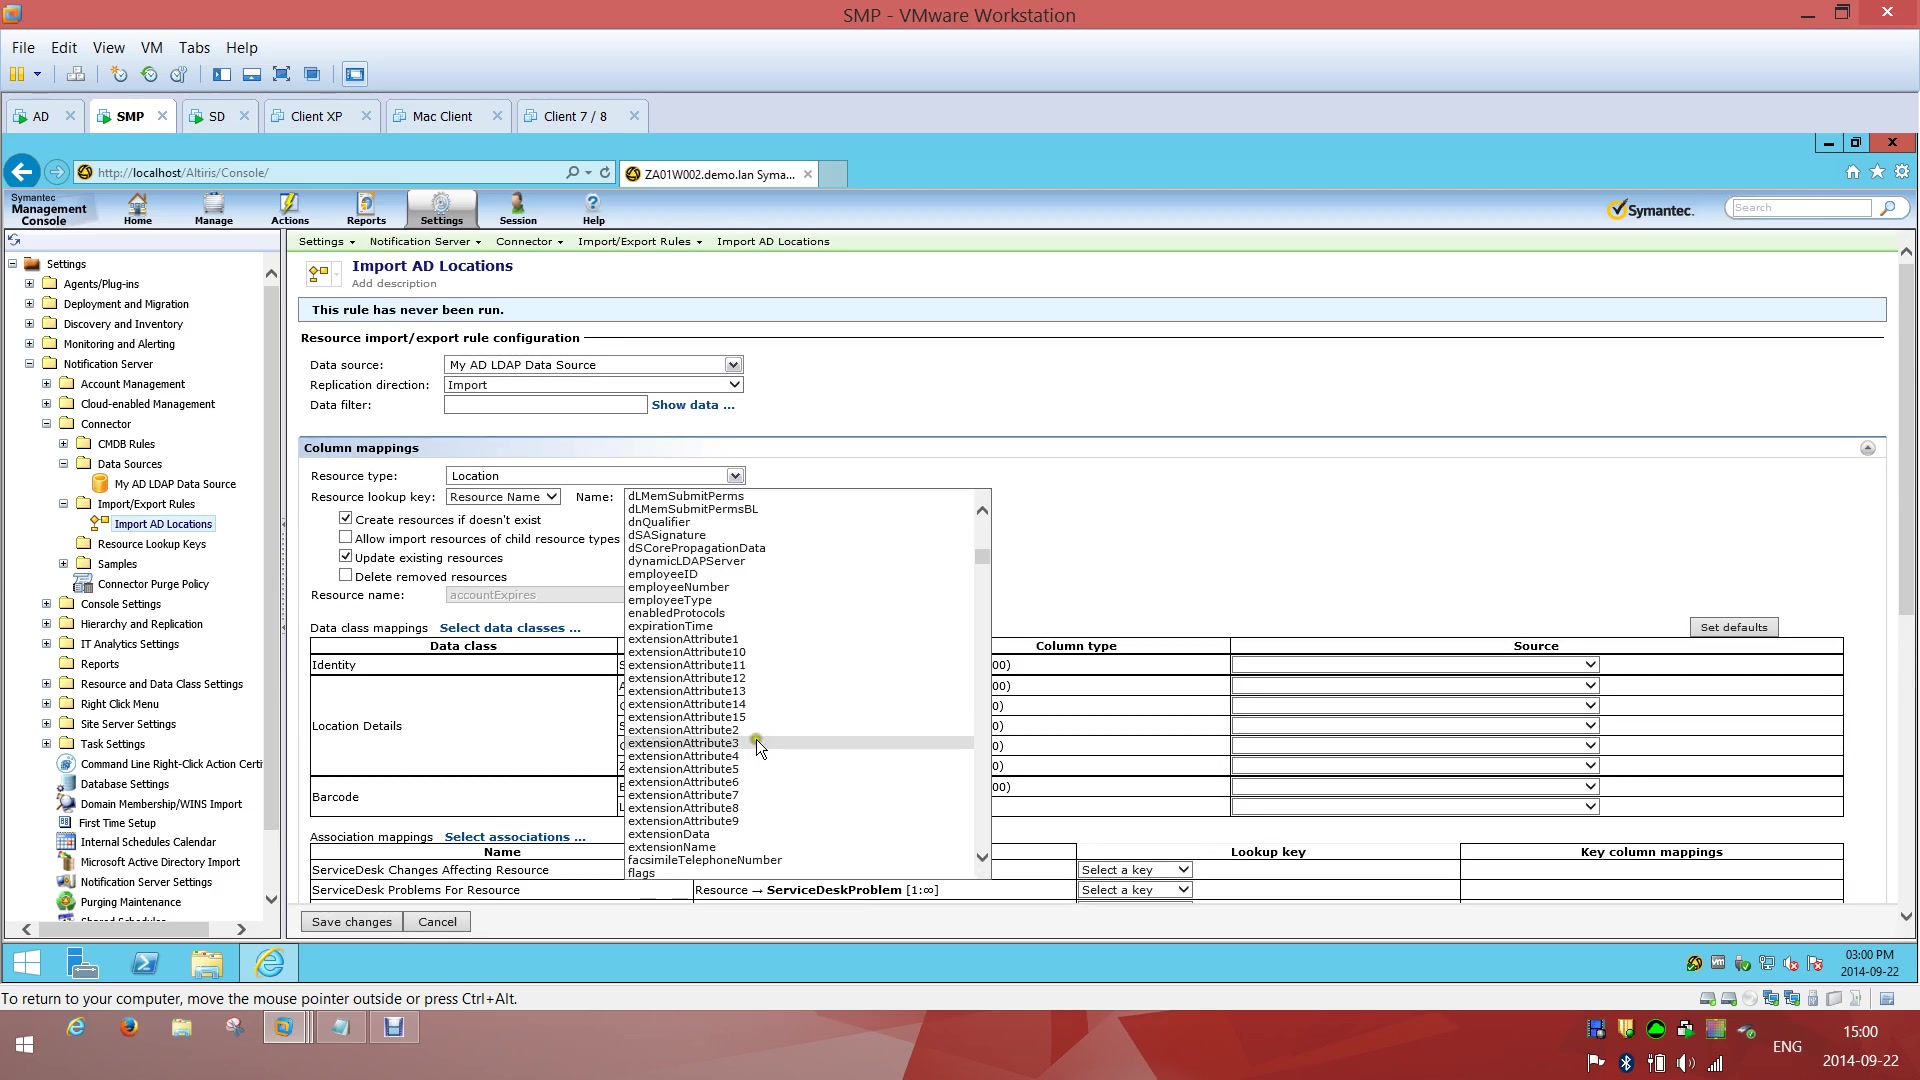Open the Manage icon in console toolbar
This screenshot has height=1080, width=1920.
pyautogui.click(x=213, y=208)
